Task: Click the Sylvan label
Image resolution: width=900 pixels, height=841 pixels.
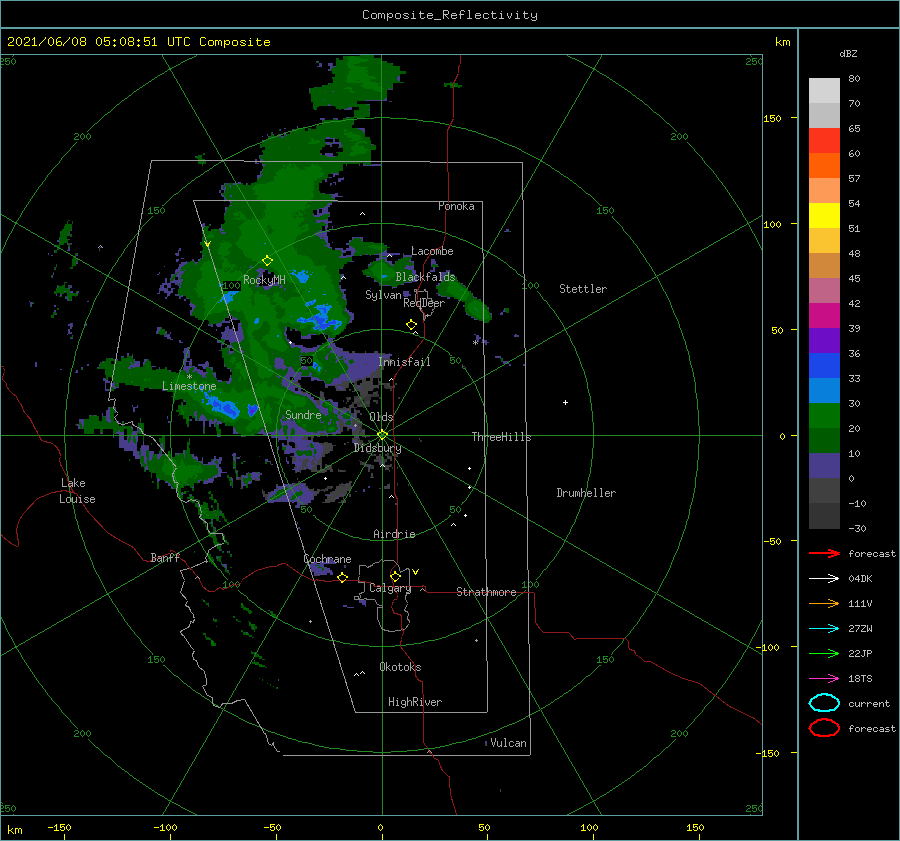Action: point(383,295)
